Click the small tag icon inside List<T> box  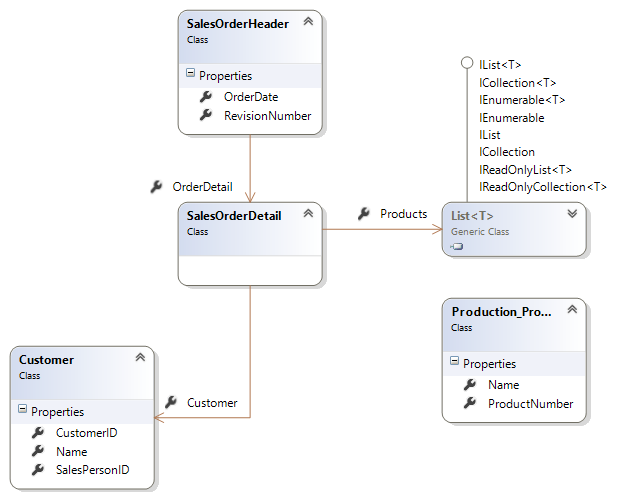[457, 246]
